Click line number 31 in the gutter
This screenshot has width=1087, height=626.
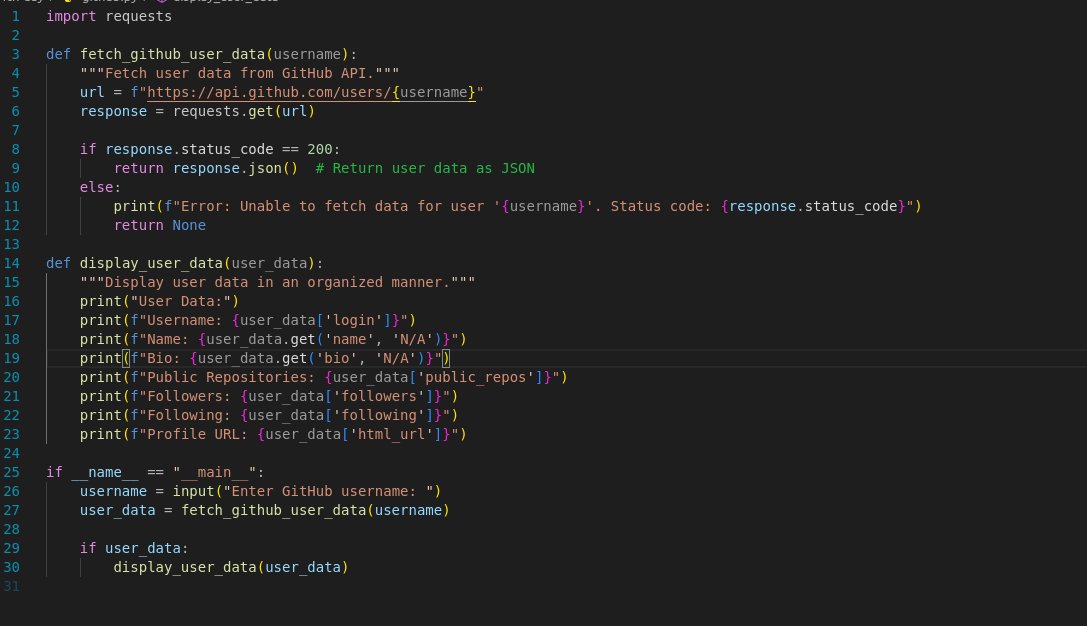12,586
